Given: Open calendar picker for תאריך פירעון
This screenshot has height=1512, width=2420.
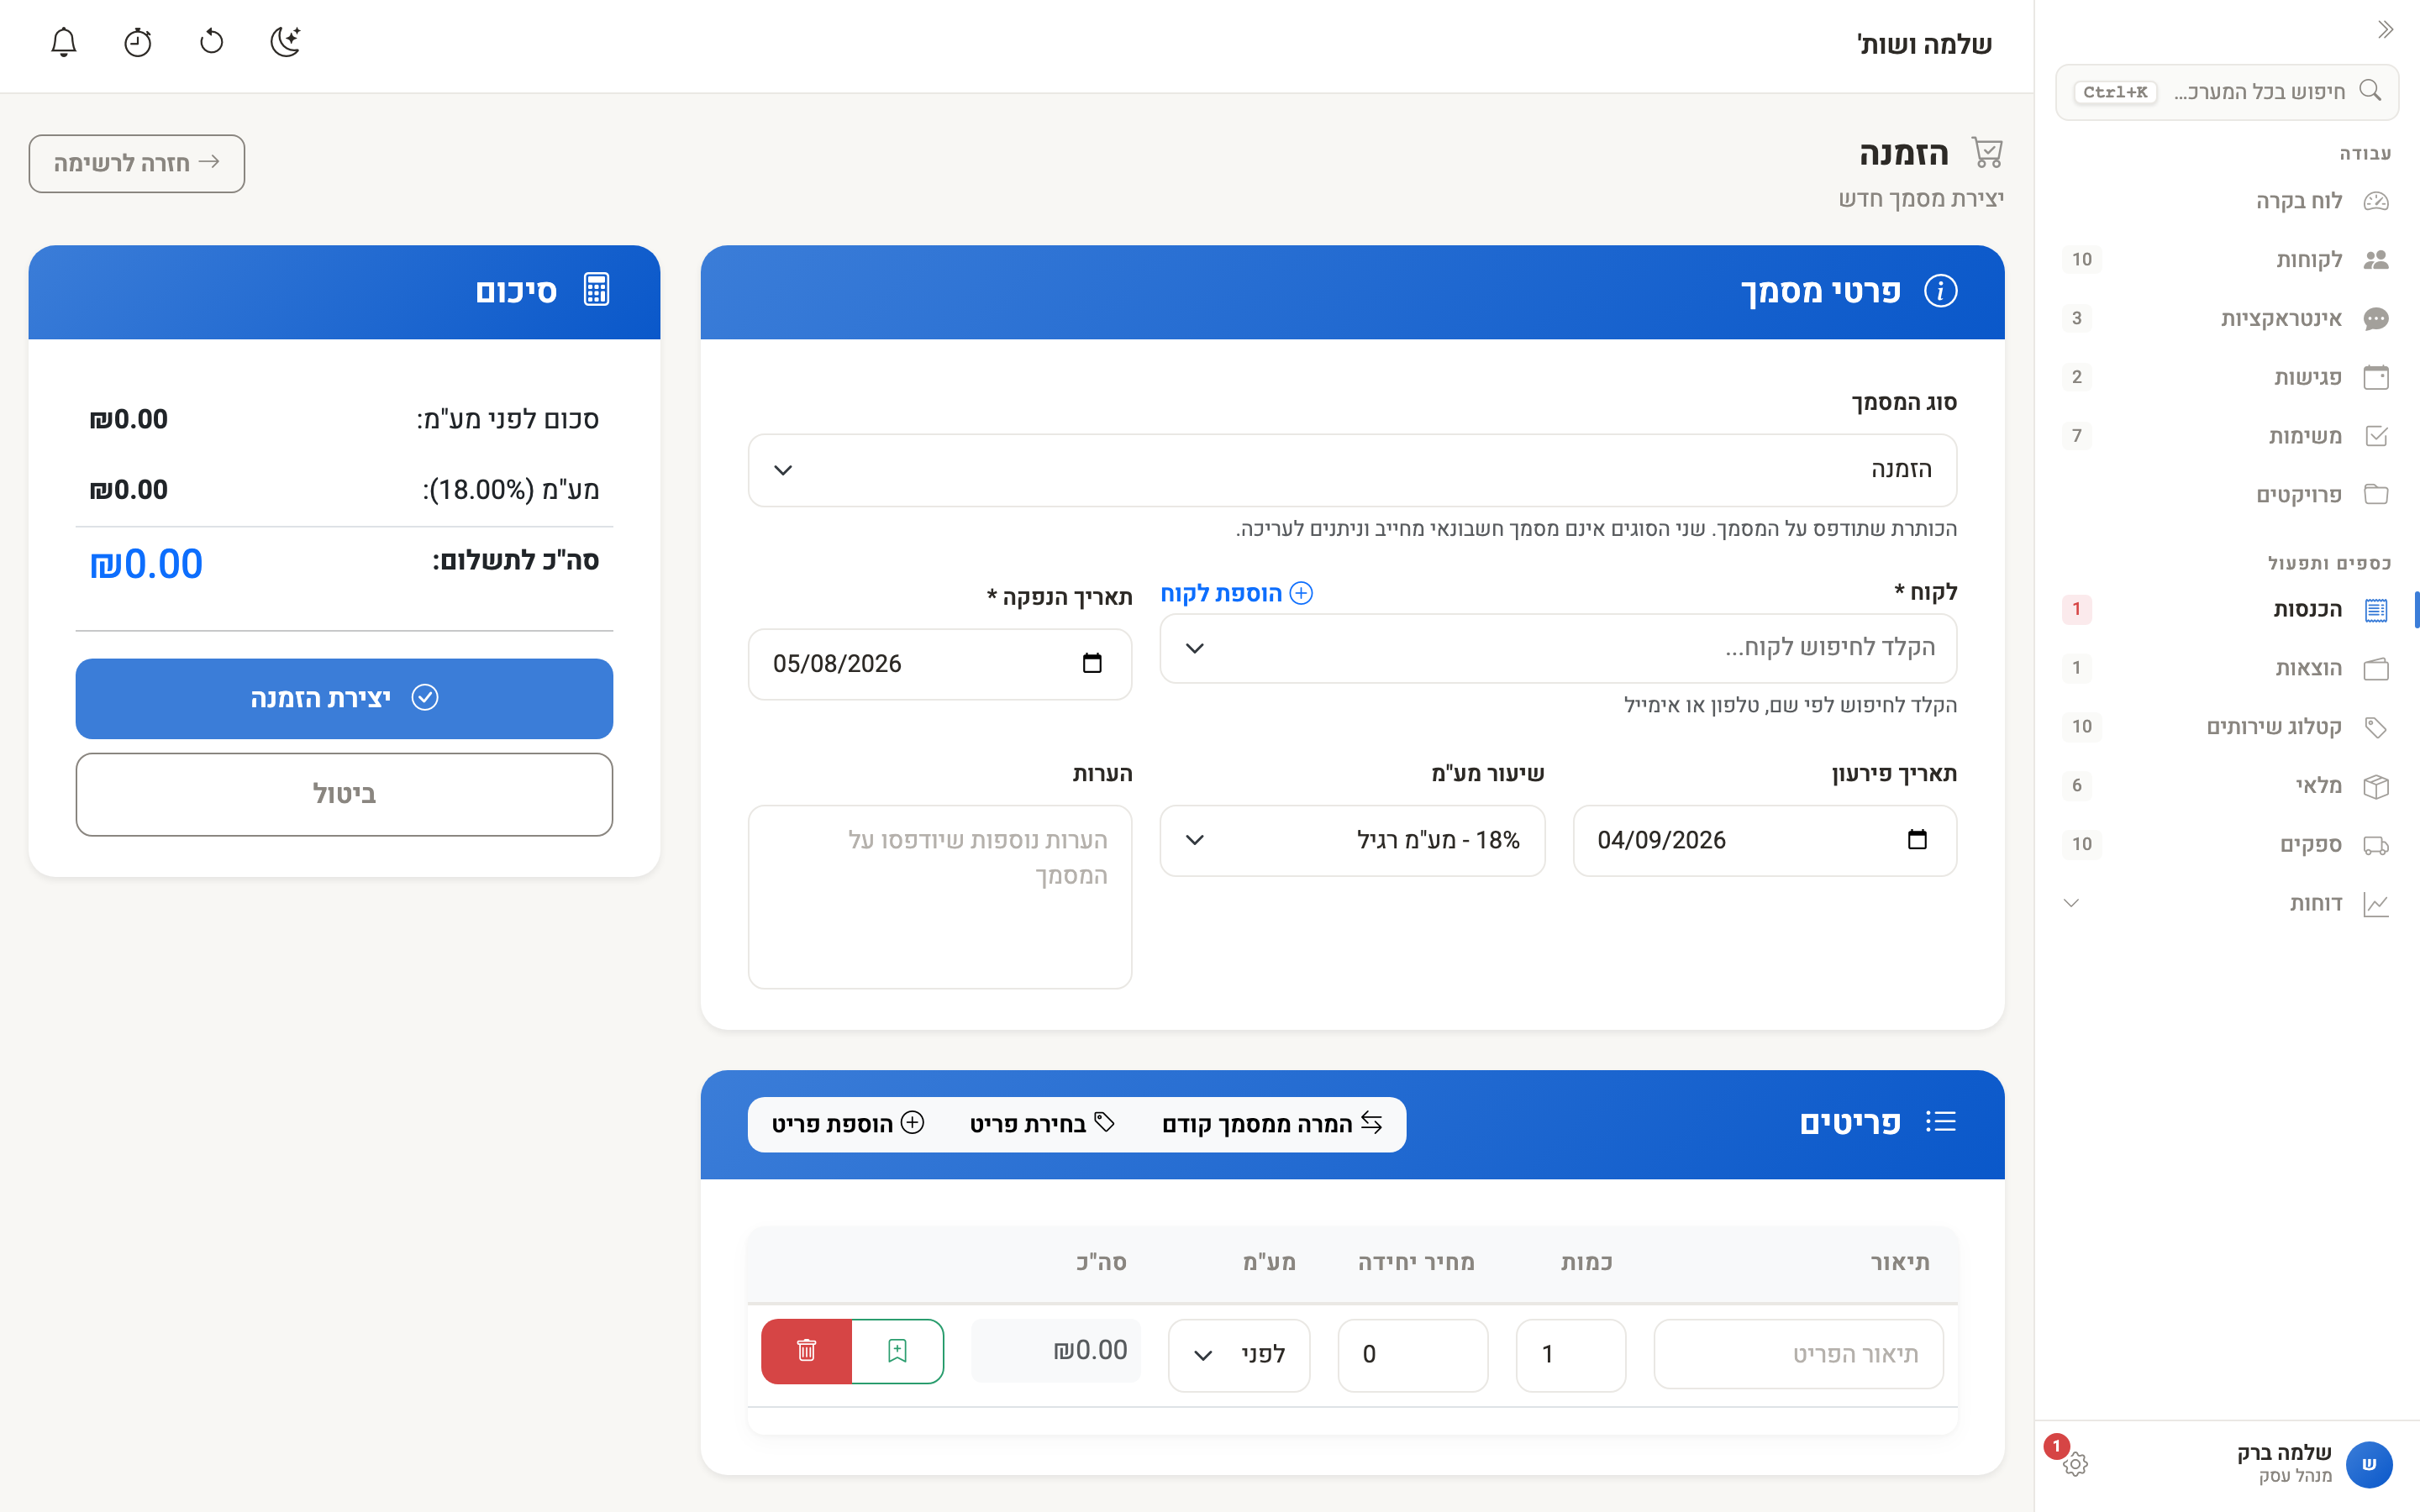Looking at the screenshot, I should pyautogui.click(x=1917, y=840).
